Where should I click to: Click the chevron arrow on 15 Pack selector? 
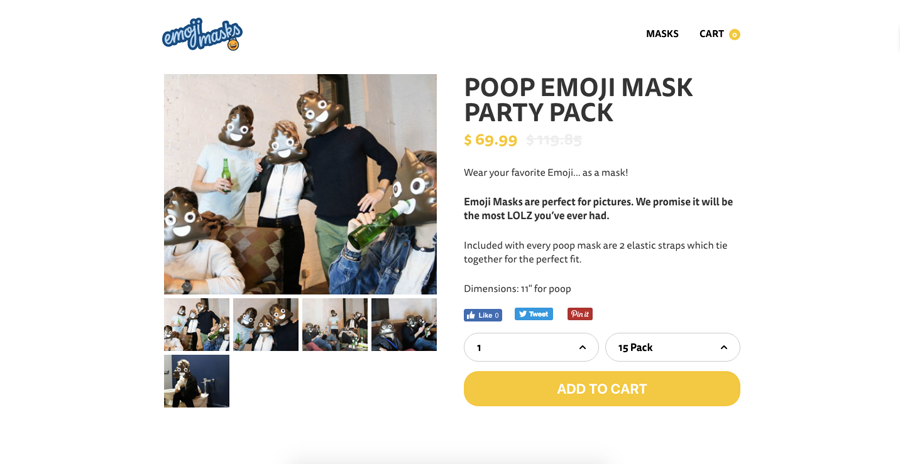(724, 347)
